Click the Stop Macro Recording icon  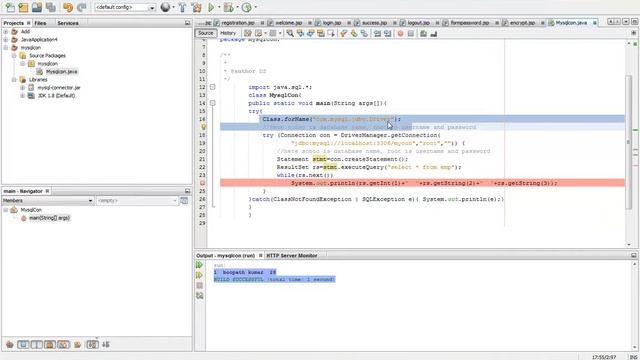(411, 33)
